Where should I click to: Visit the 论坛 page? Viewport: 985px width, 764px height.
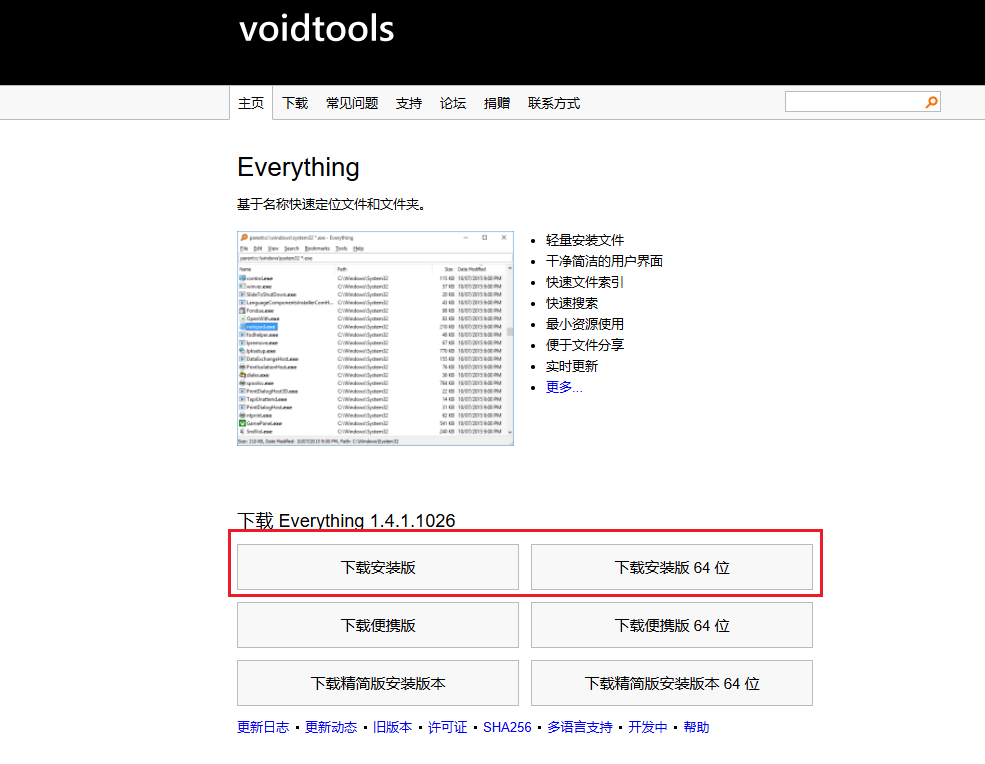pos(452,102)
